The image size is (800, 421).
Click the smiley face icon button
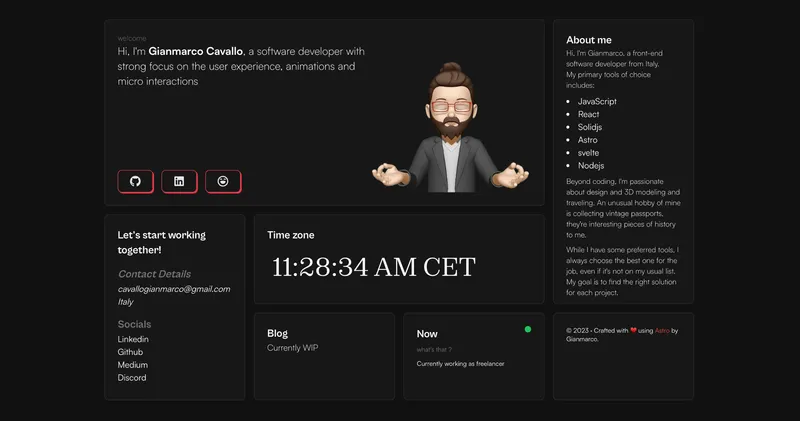223,181
